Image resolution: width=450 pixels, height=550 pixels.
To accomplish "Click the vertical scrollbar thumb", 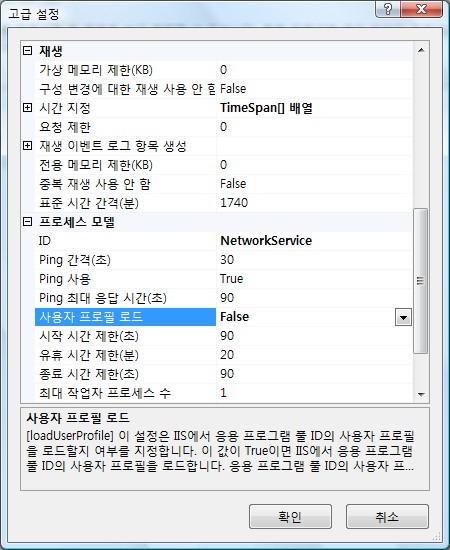I will click(x=421, y=281).
